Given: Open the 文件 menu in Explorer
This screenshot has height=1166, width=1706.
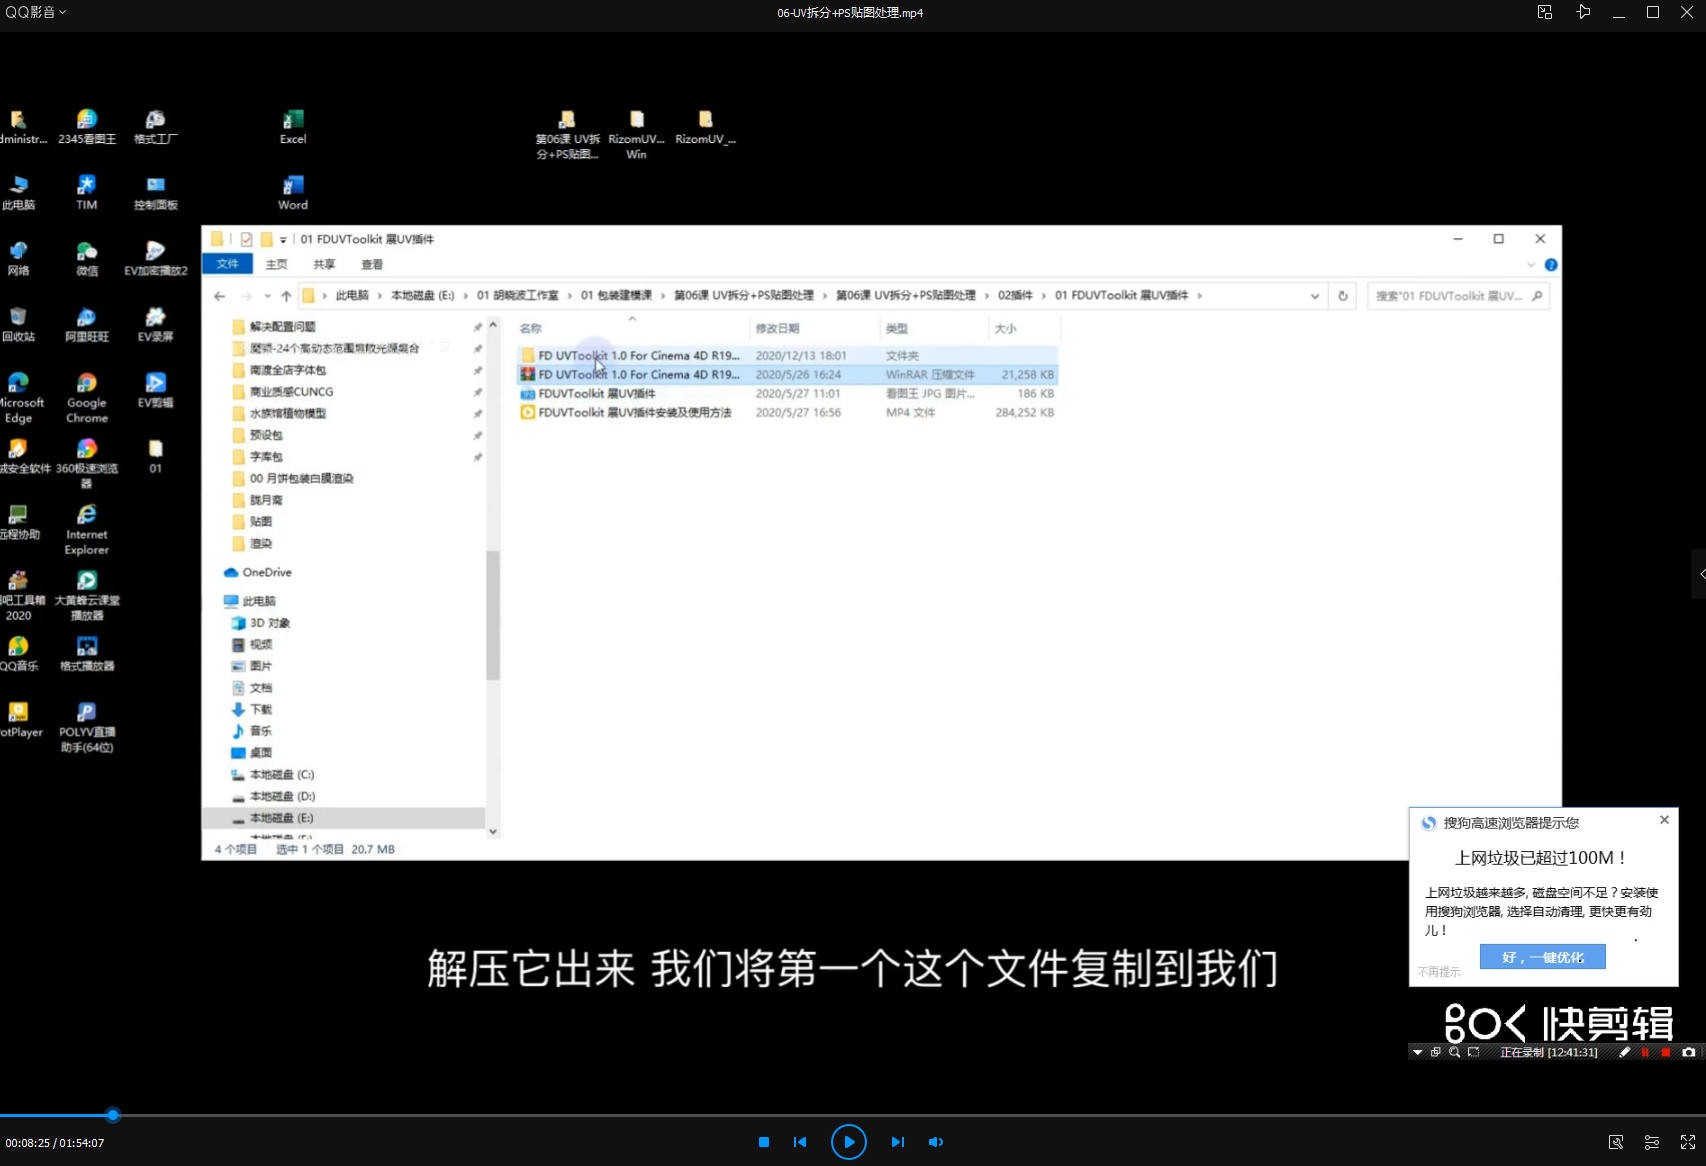Looking at the screenshot, I should (x=228, y=265).
